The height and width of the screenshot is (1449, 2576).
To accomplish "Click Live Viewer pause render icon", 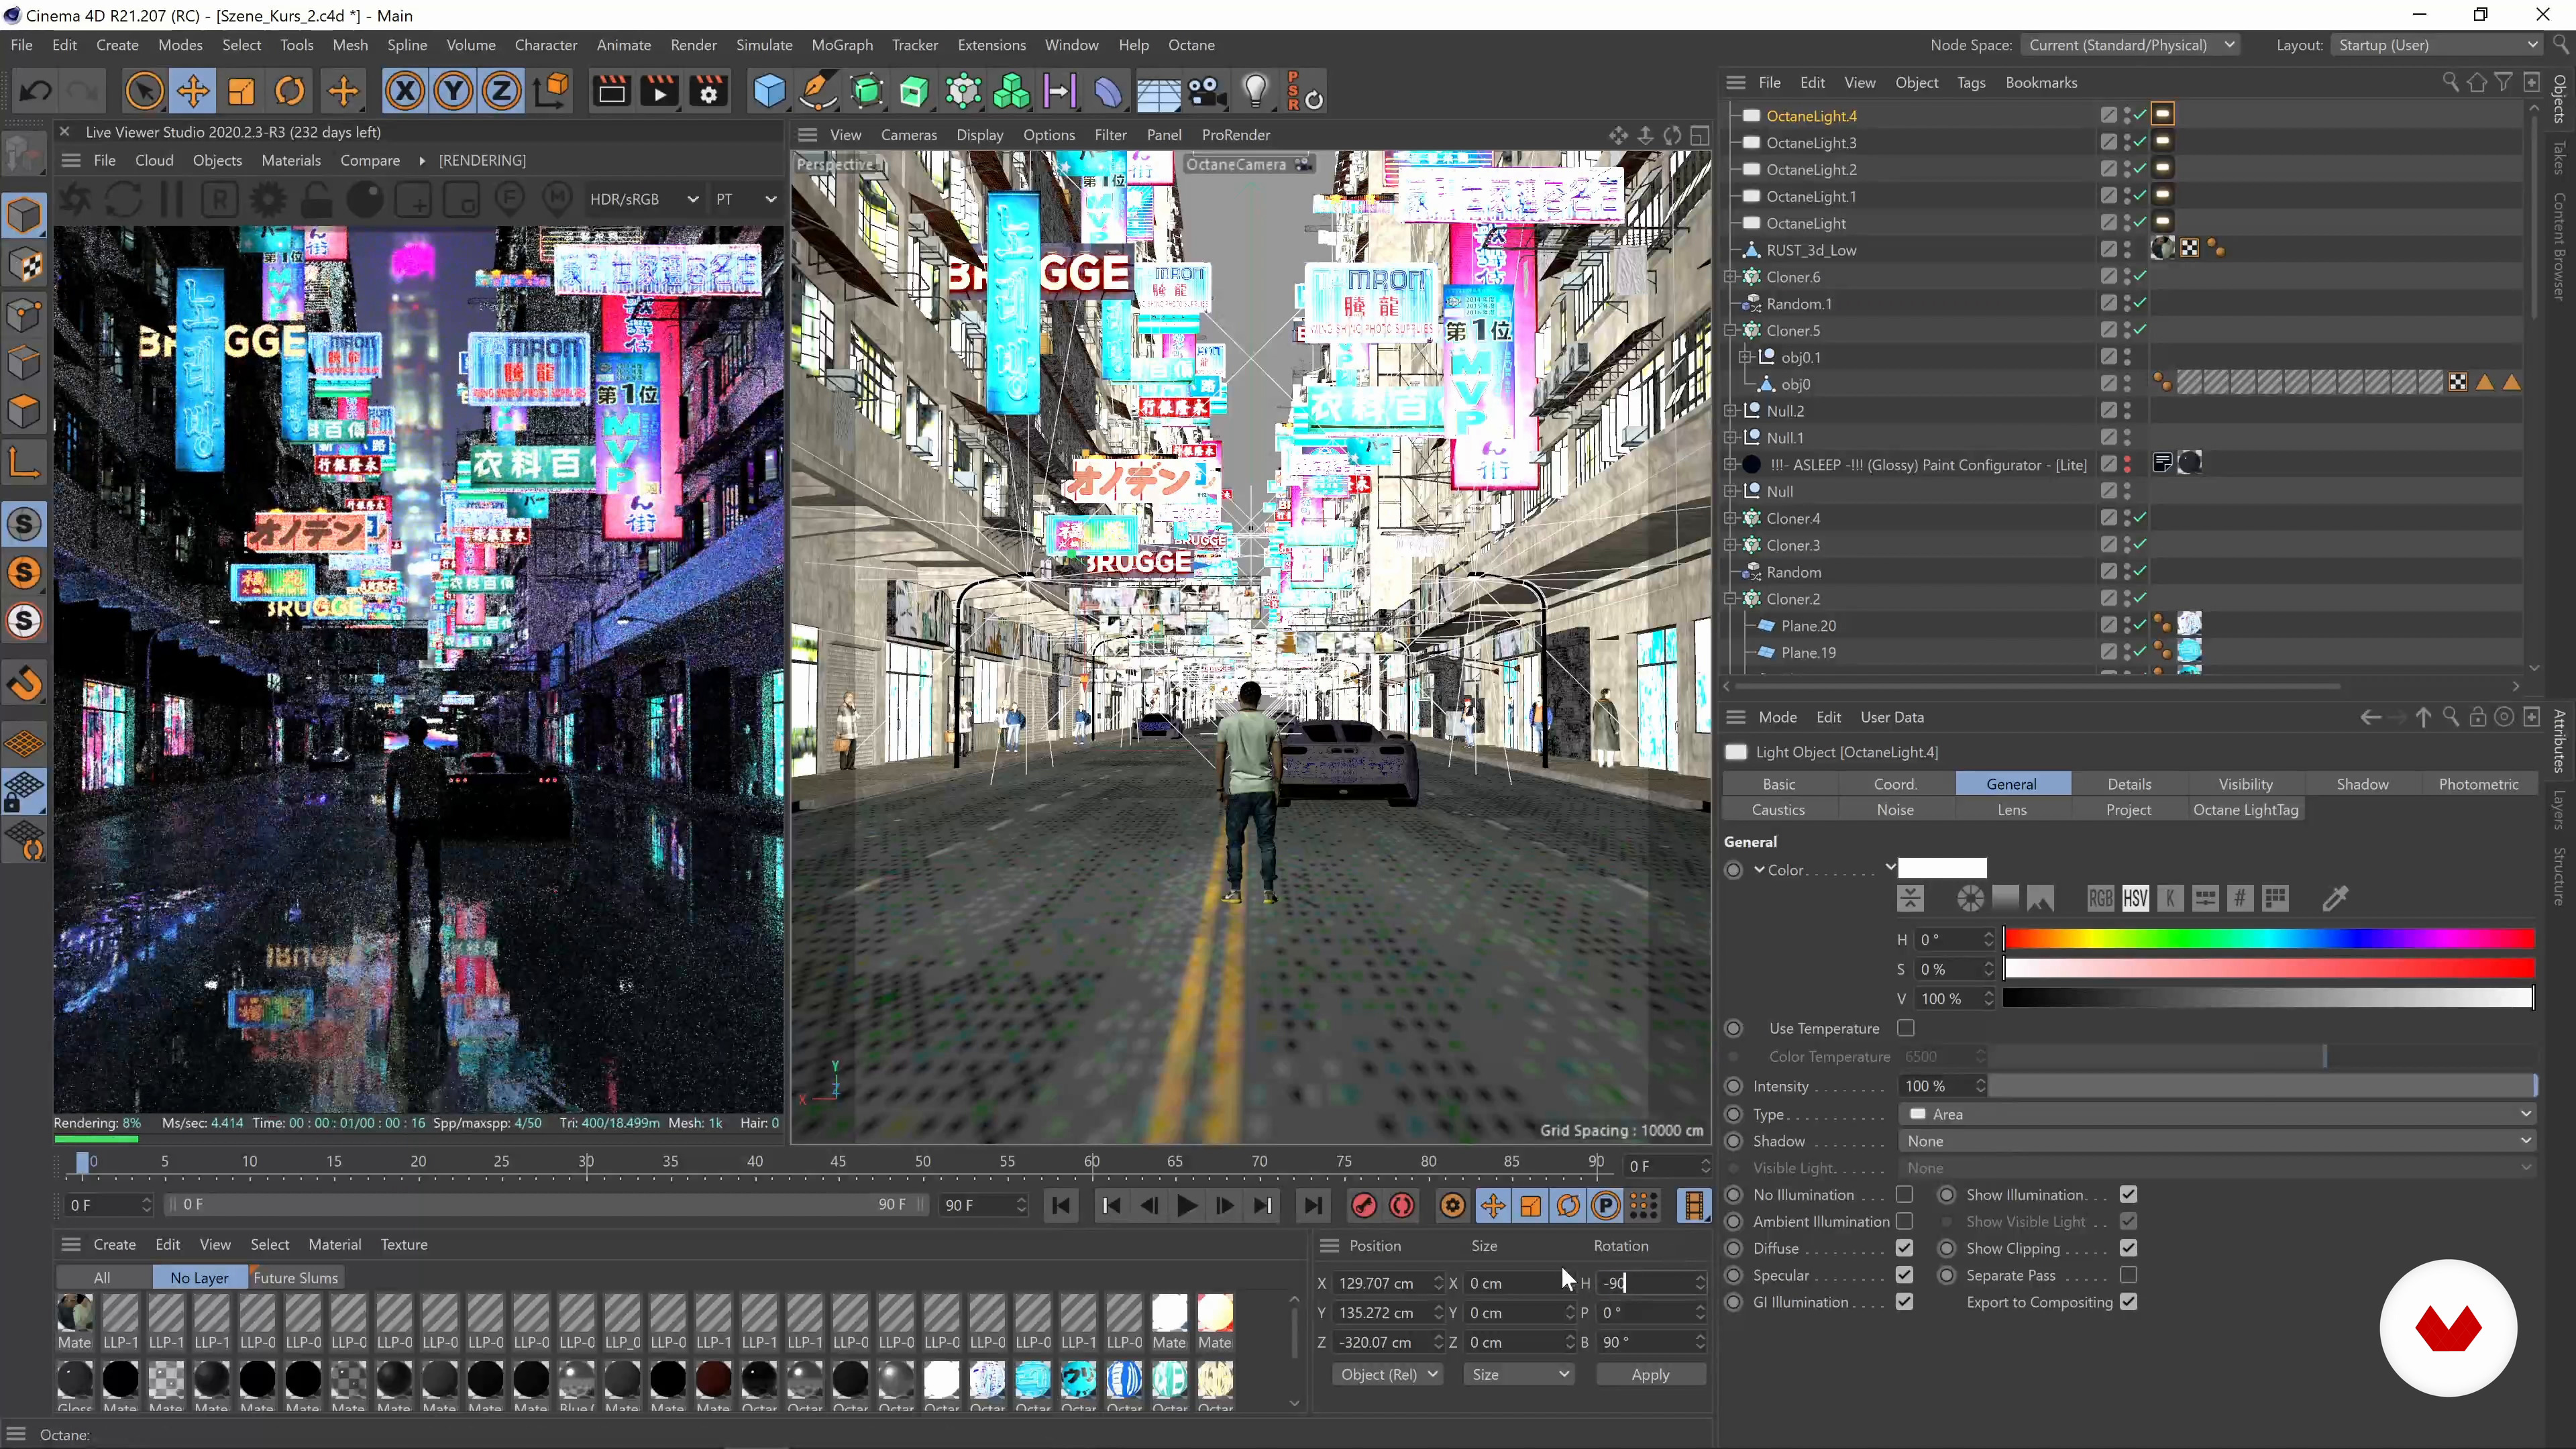I will click(172, 199).
